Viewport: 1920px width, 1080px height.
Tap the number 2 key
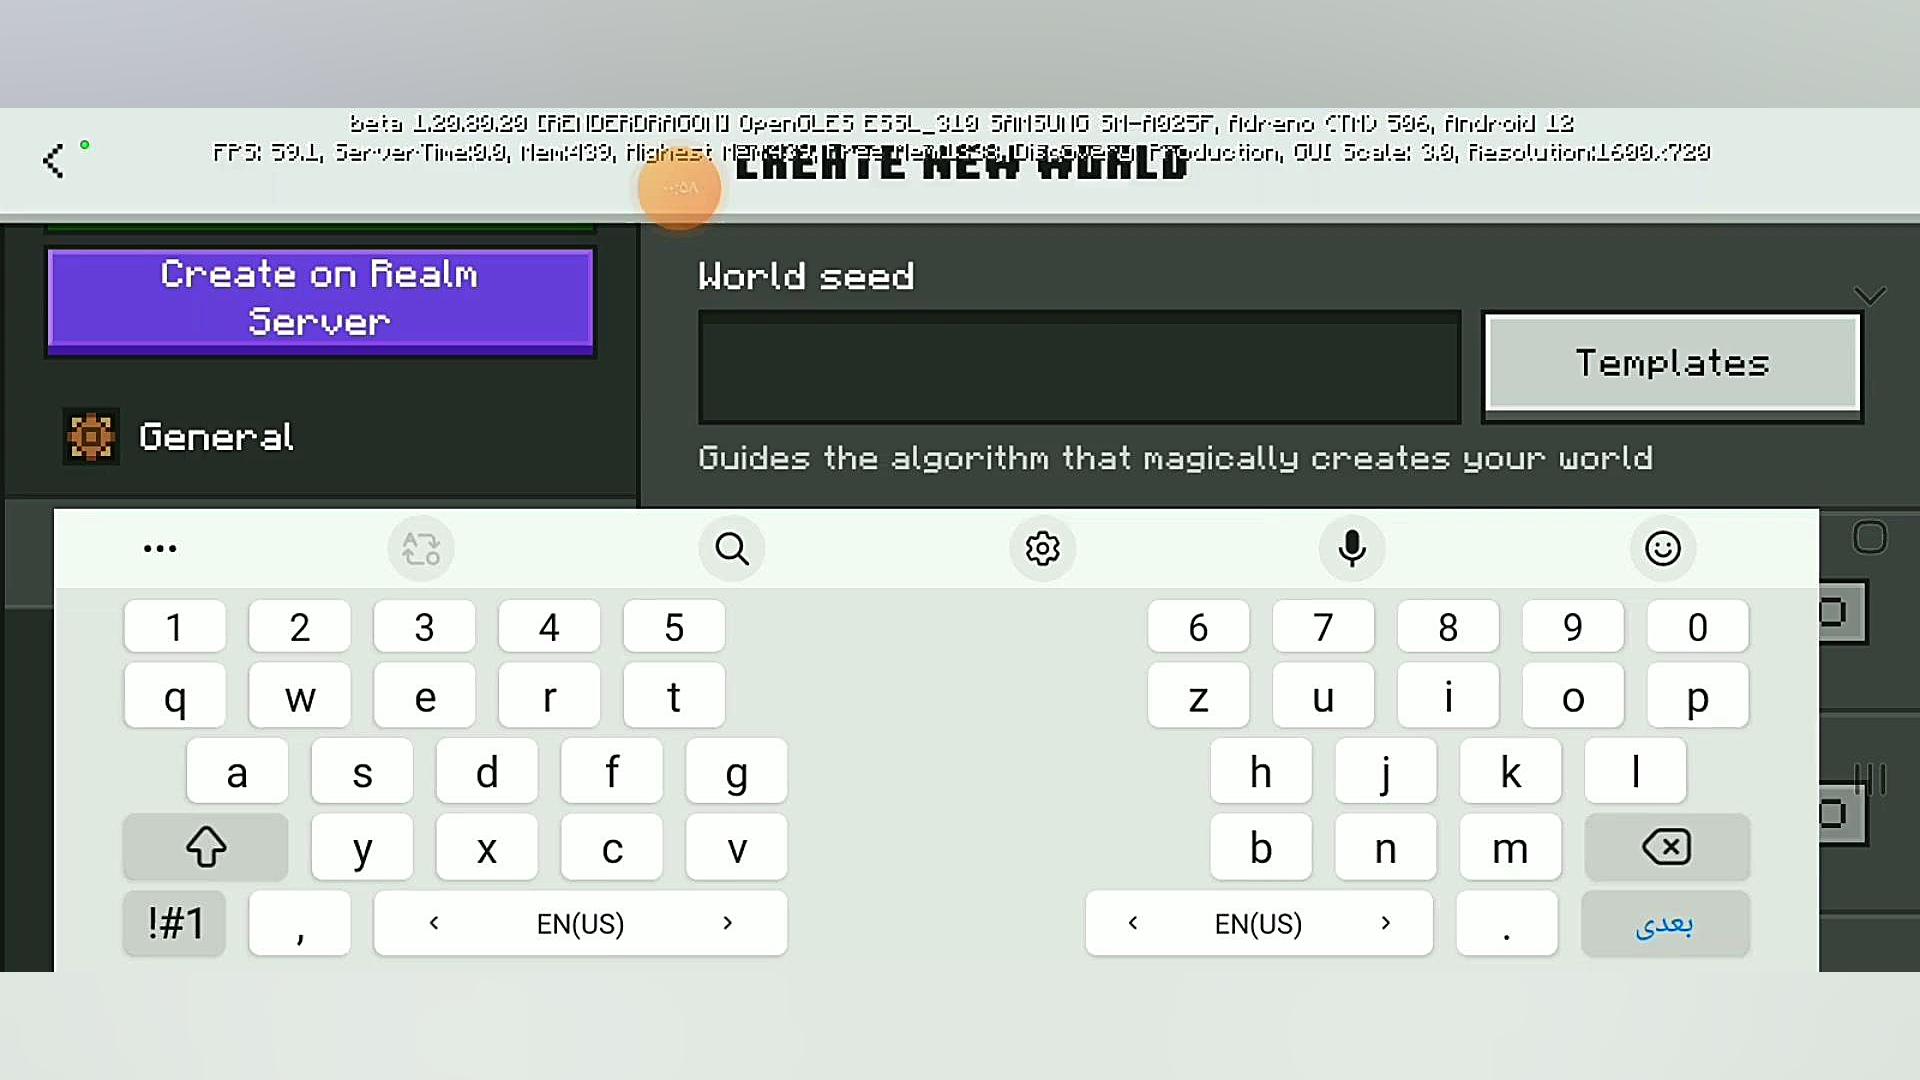[300, 627]
